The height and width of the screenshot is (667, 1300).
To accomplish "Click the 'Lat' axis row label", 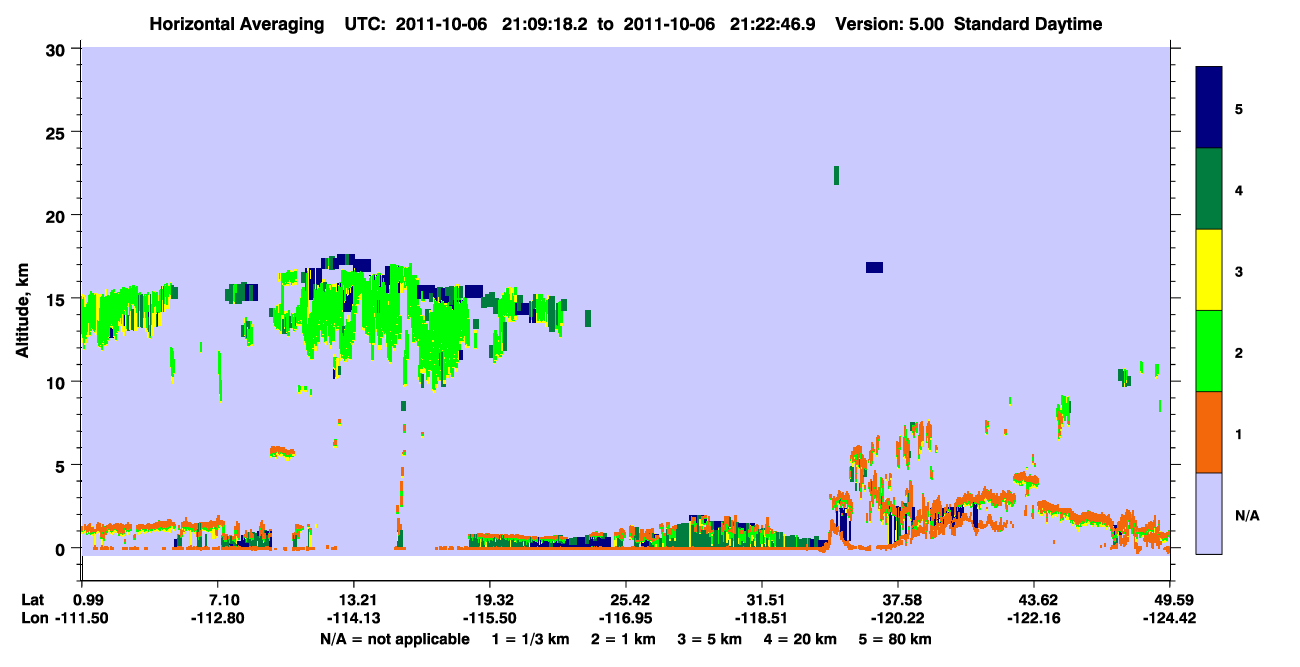I will (x=34, y=600).
